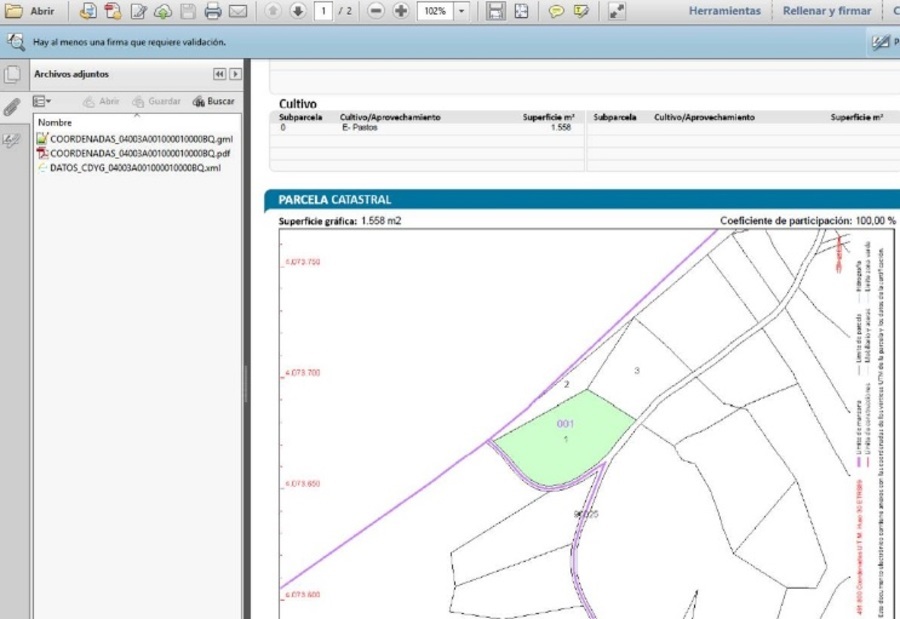The height and width of the screenshot is (619, 900).
Task: Collapse the Archivos adjuntos panel
Action: [x=220, y=74]
